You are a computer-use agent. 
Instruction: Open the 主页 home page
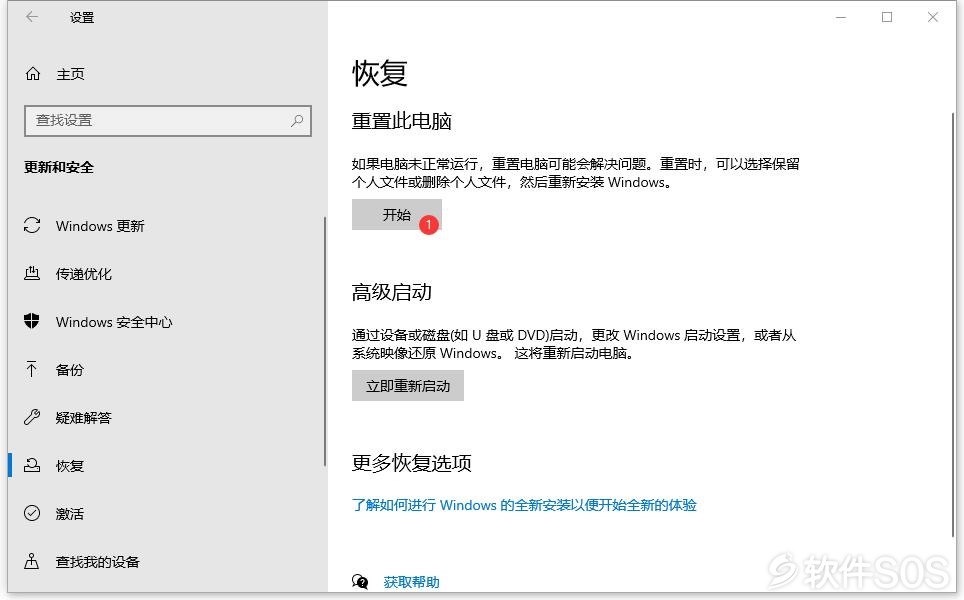pos(71,74)
